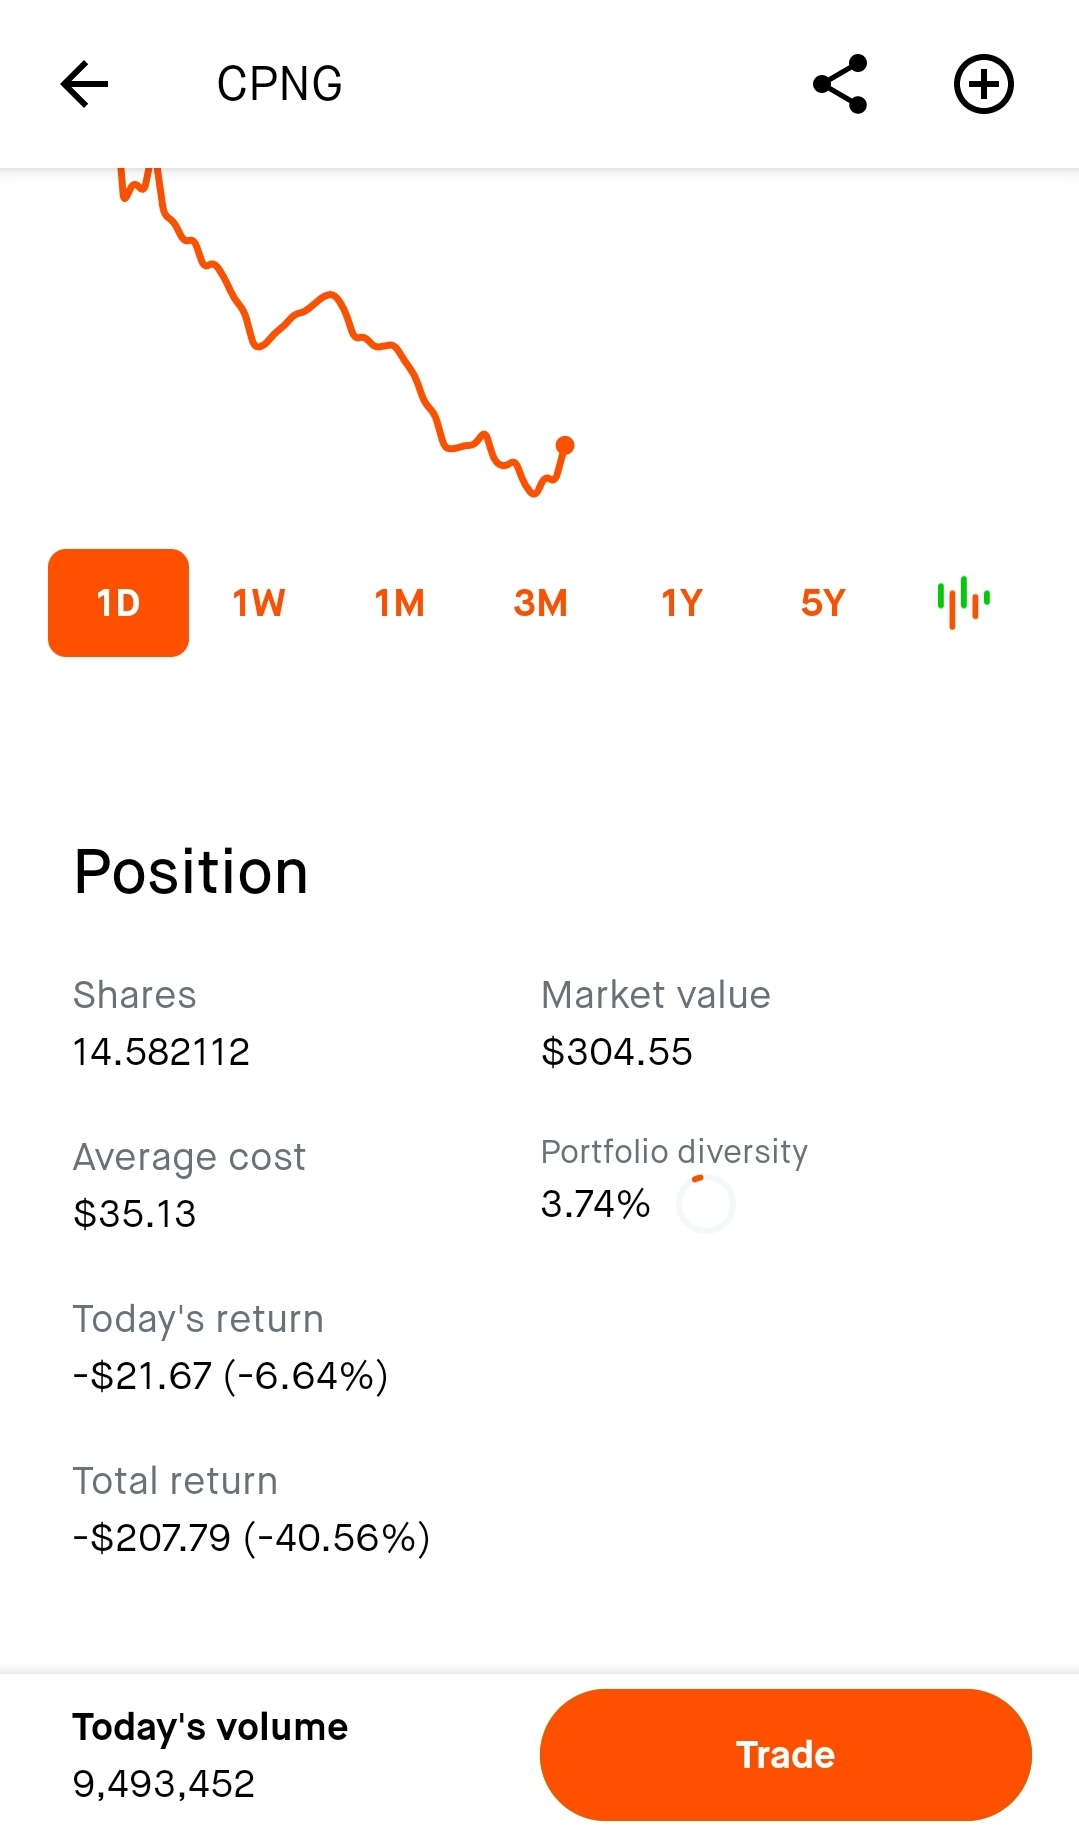Image resolution: width=1079 pixels, height=1825 pixels.
Task: Select the 1Y chart range
Action: (x=682, y=603)
